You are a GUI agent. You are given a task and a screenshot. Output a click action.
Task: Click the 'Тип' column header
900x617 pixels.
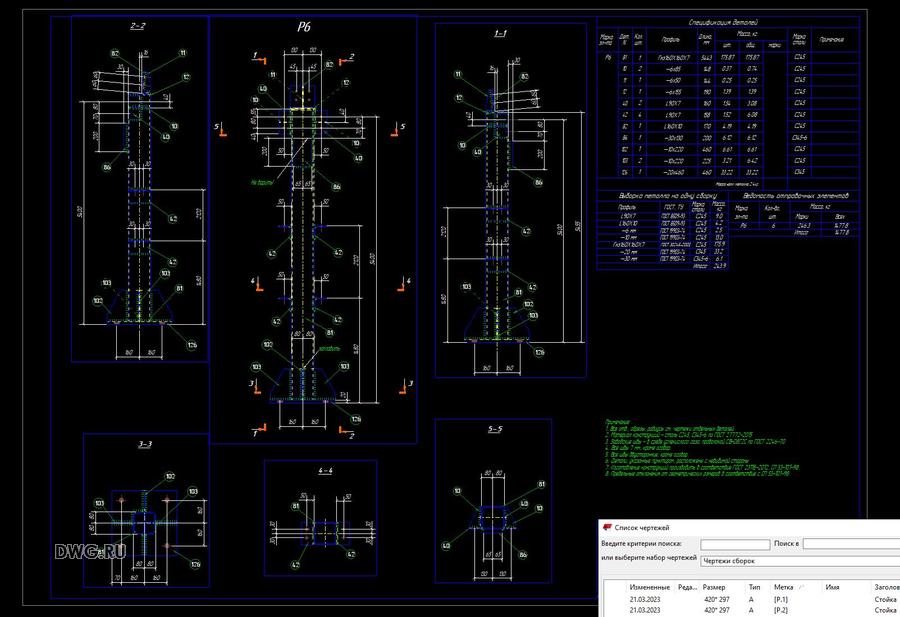pos(755,588)
